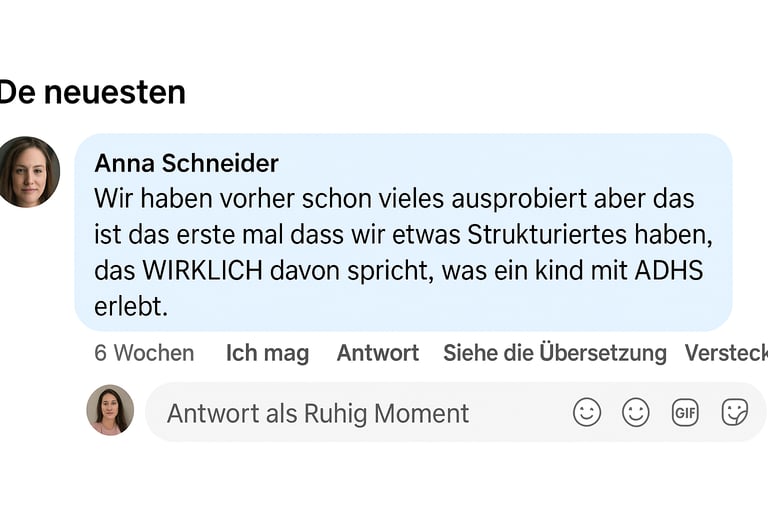Viewport: 768px width, 505px height.
Task: Open the sticker picker icon
Action: (735, 412)
